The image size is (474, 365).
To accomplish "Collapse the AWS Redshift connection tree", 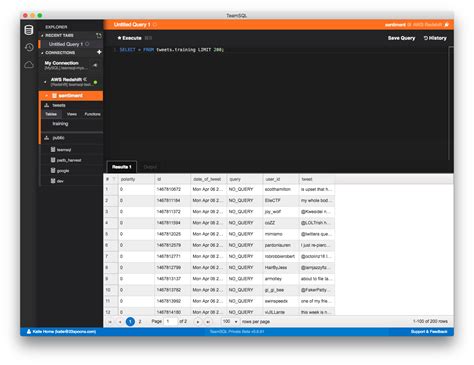I will point(45,82).
